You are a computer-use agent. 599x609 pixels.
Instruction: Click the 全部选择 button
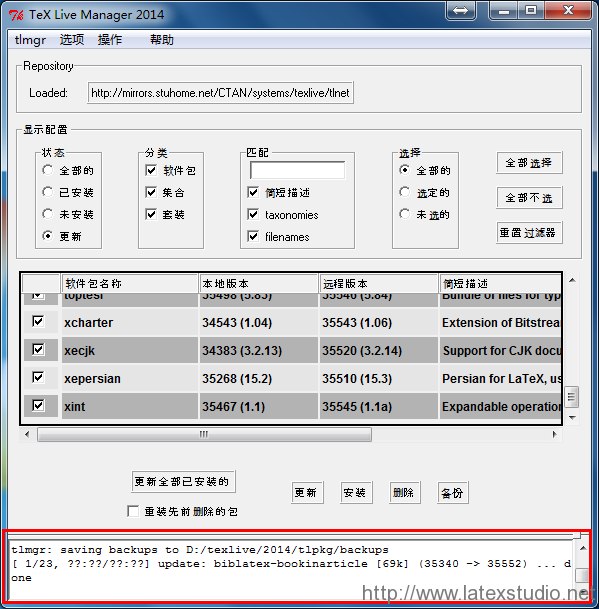pos(529,163)
